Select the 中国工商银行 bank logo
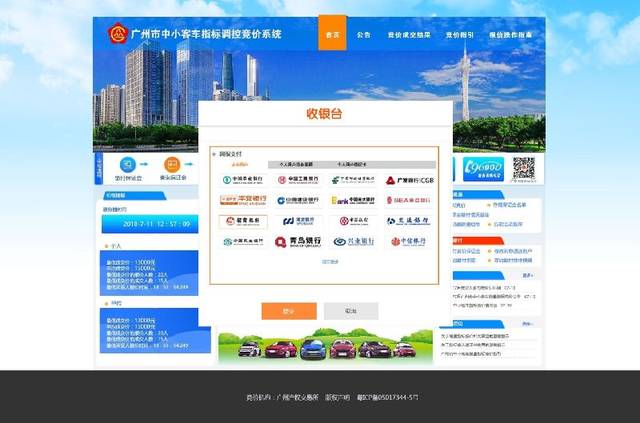Screen dimensions: 640x423 pos(298,180)
